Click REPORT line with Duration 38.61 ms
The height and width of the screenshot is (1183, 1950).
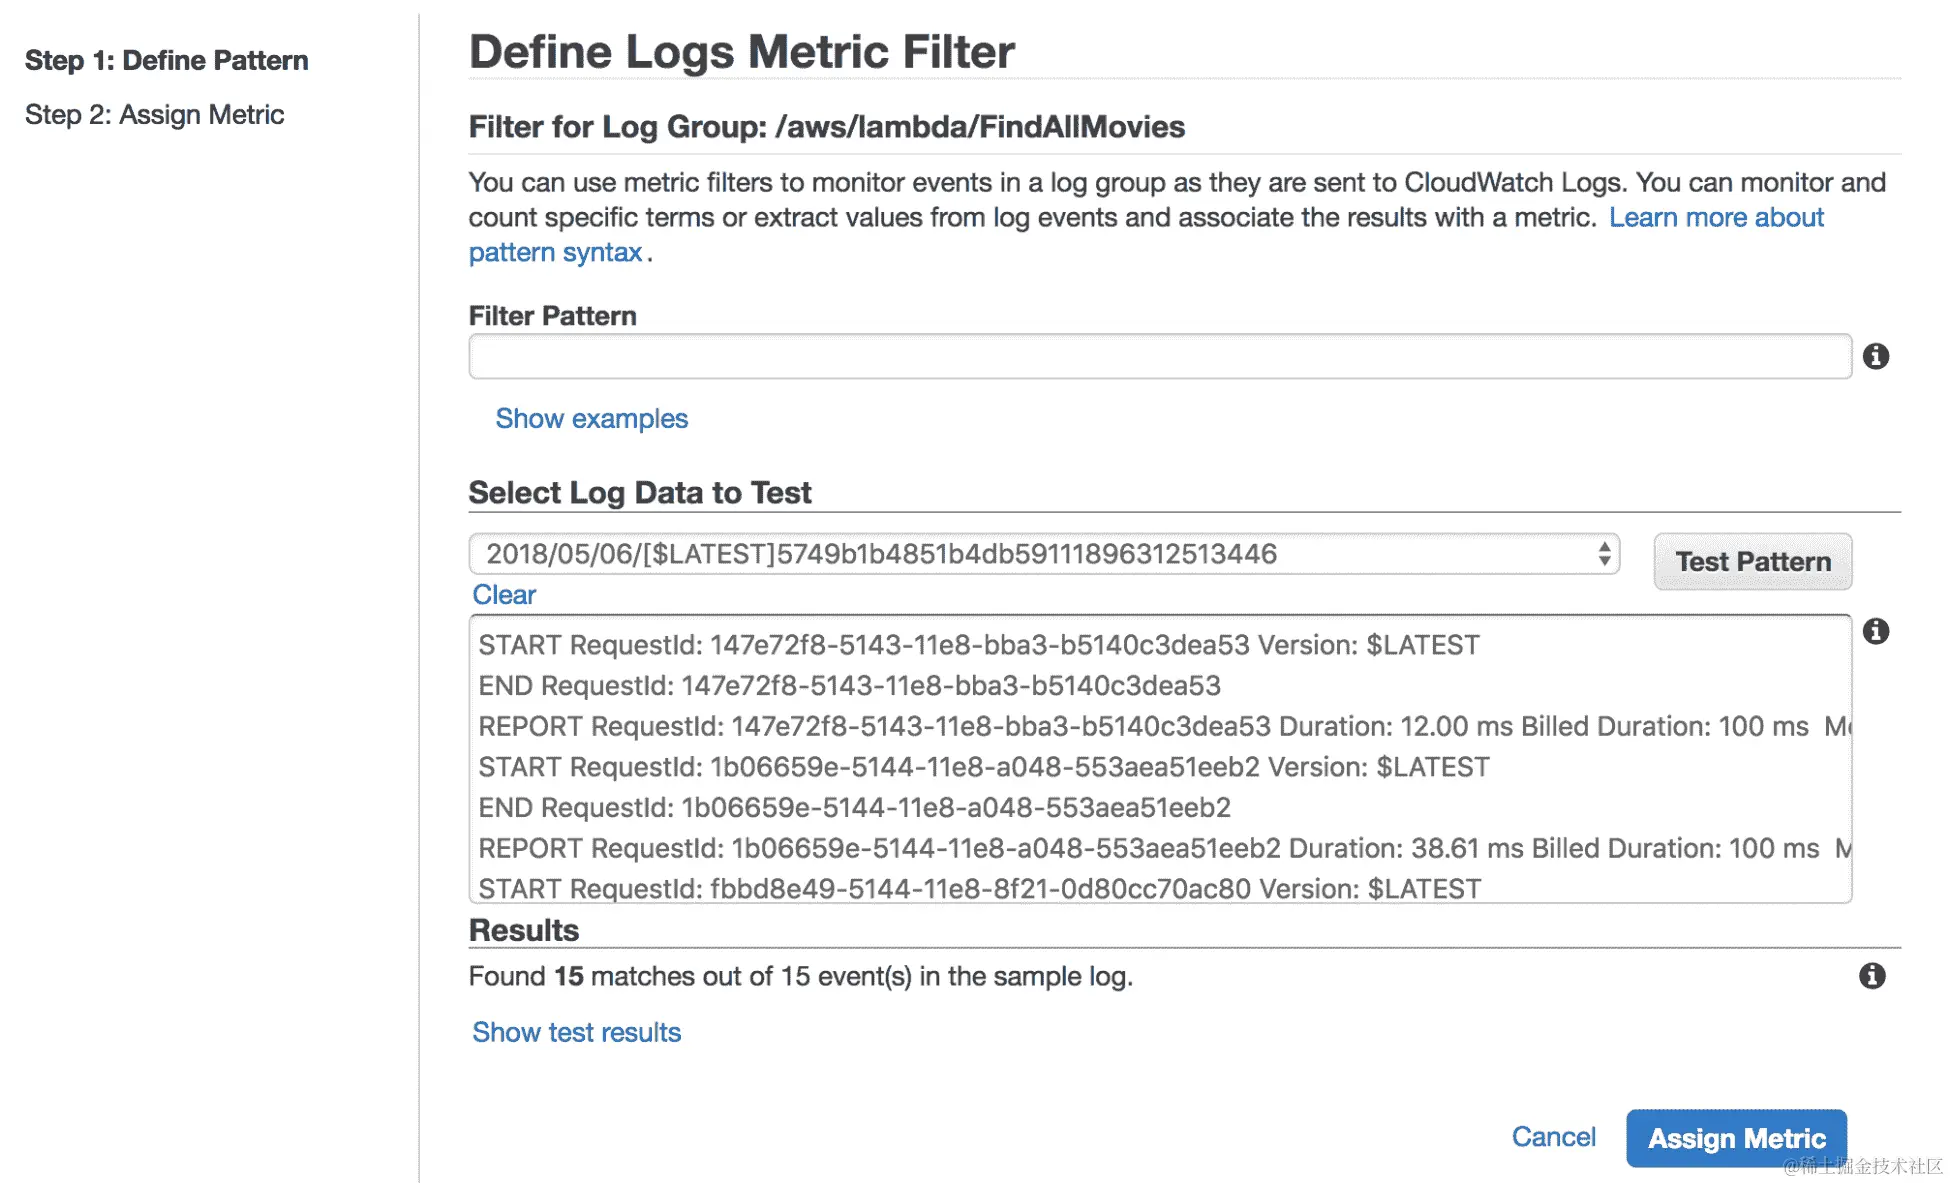click(x=1147, y=848)
